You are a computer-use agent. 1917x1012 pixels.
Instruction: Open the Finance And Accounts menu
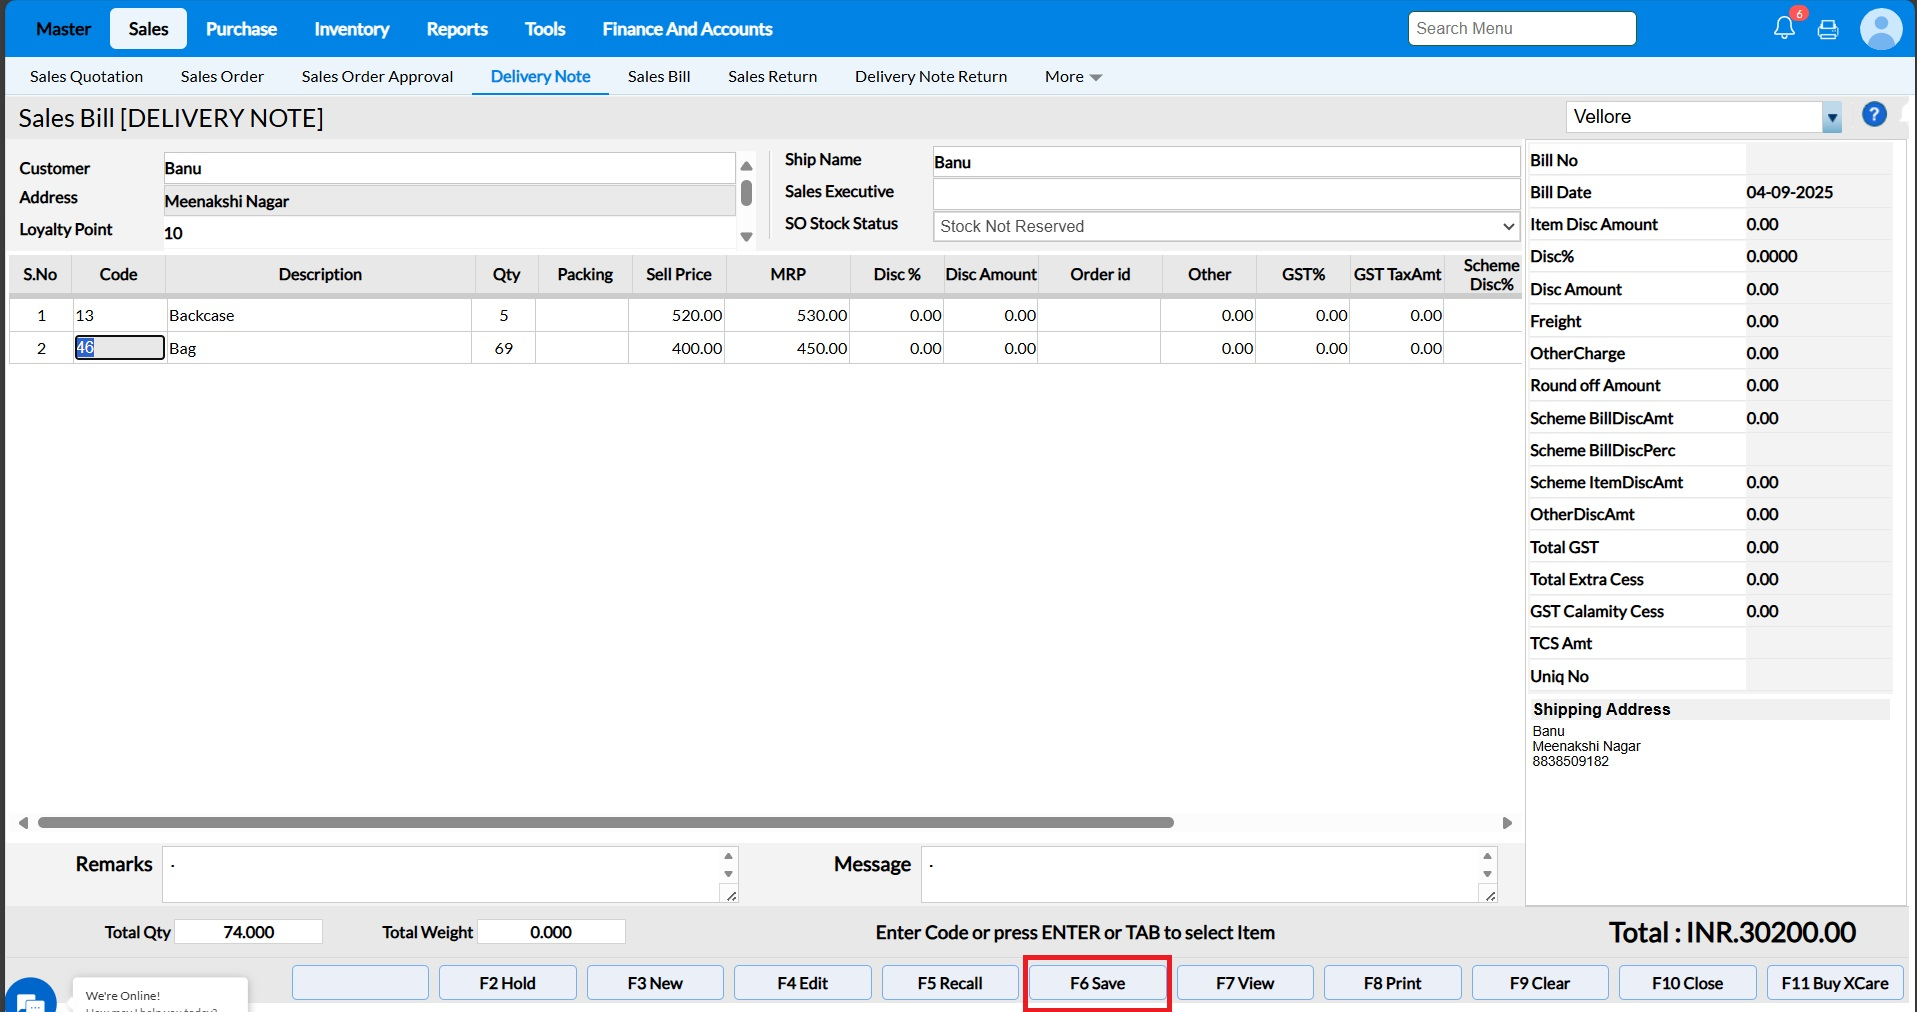[x=687, y=29]
